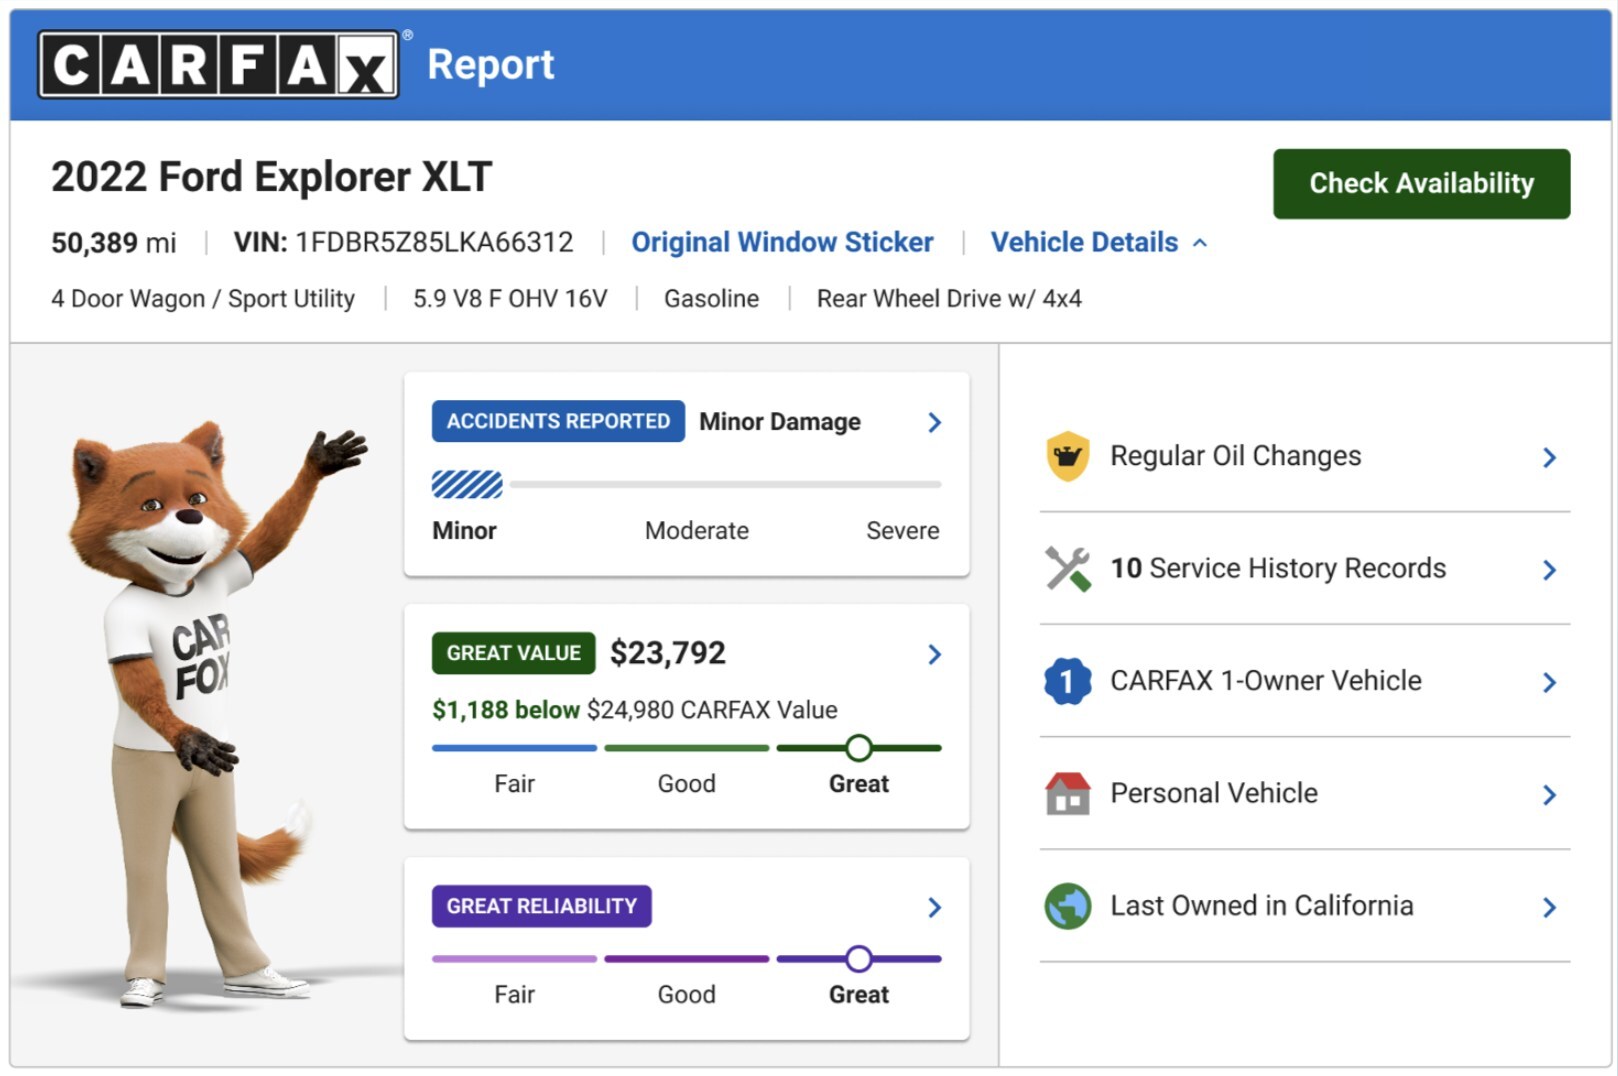Image resolution: width=1618 pixels, height=1076 pixels.
Task: Click the value slider handle at Great
Action: tap(858, 748)
